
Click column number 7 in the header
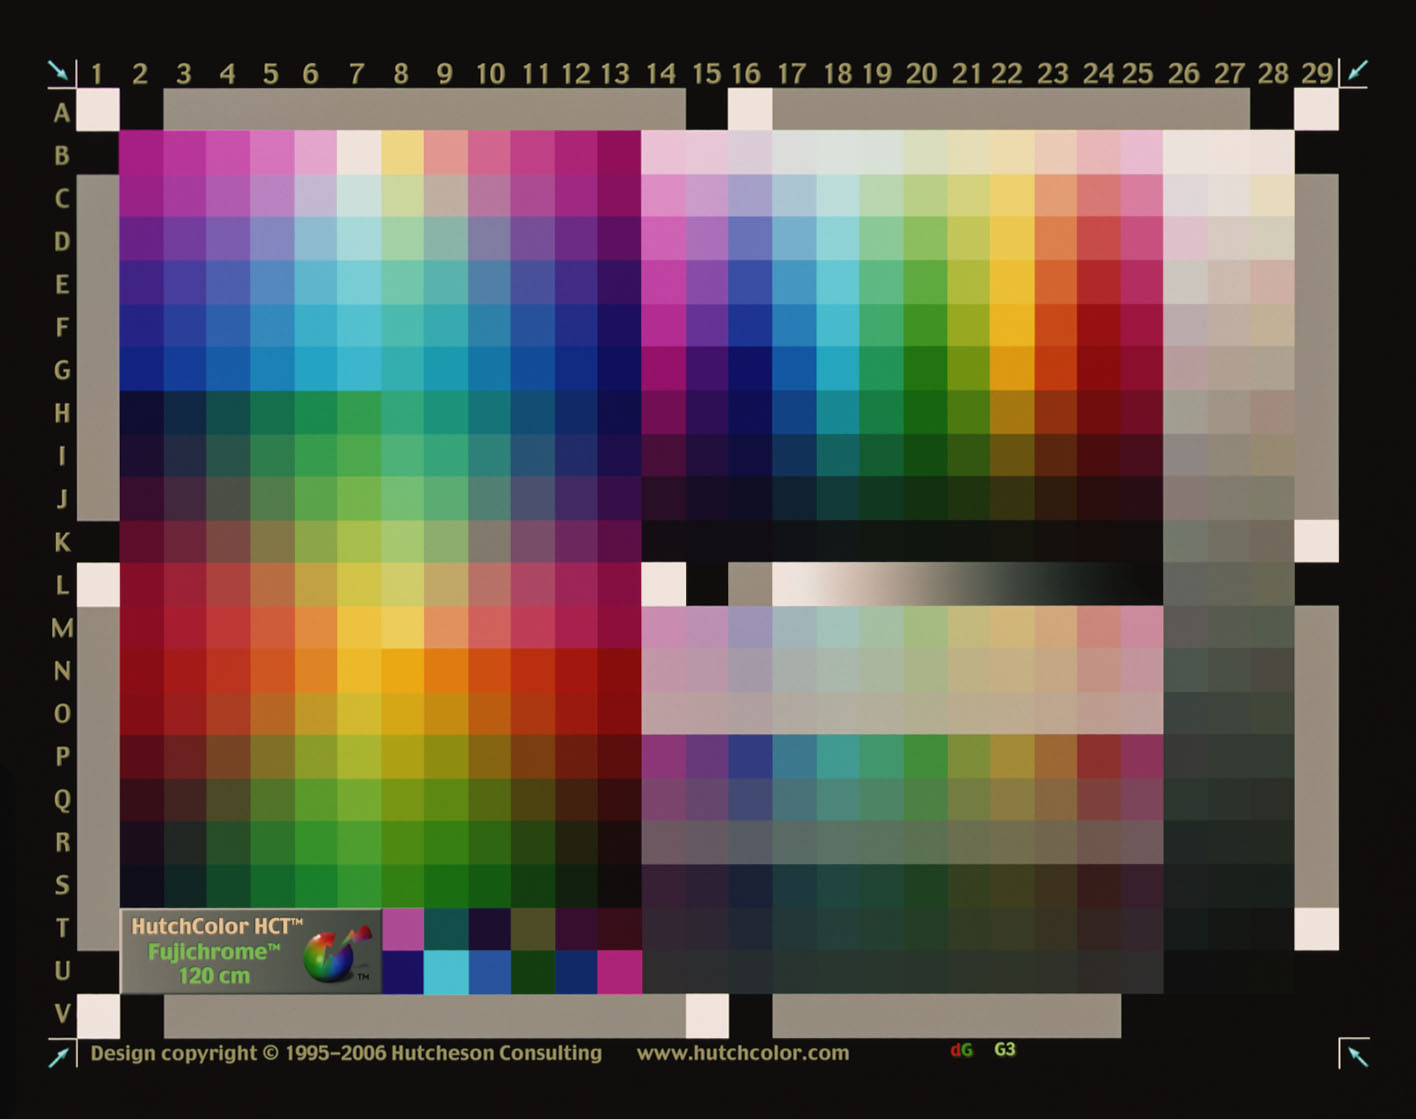356,74
